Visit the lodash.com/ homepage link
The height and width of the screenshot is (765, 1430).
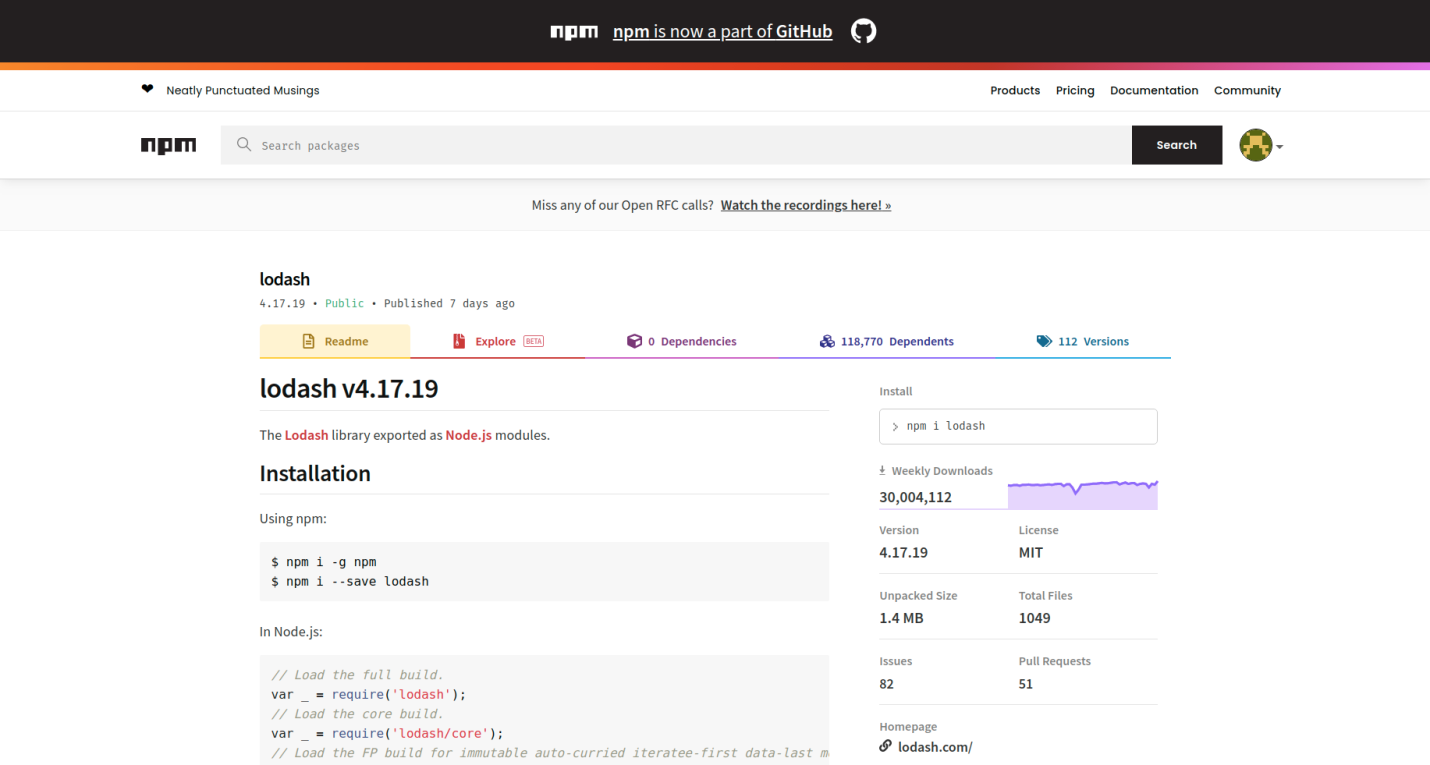point(935,747)
